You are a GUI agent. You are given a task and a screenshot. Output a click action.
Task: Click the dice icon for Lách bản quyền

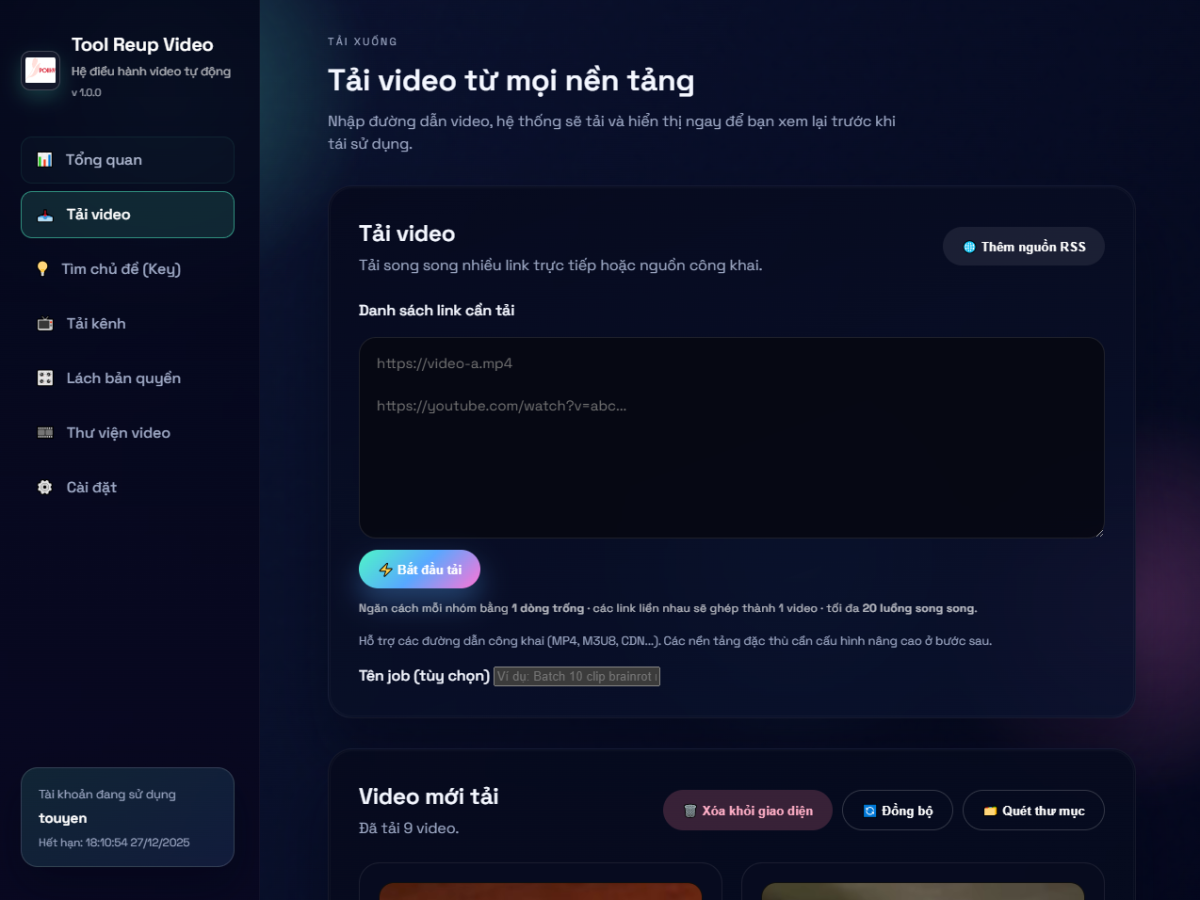click(x=45, y=378)
